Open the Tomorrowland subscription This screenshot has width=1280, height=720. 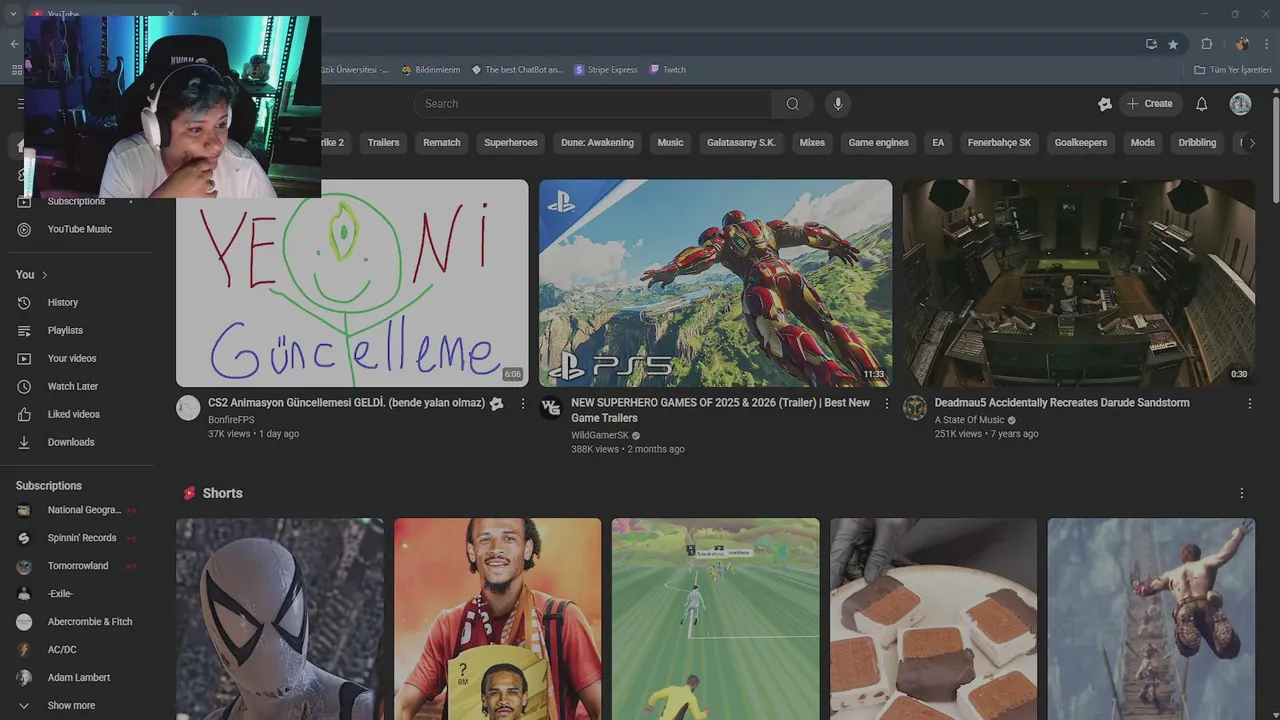click(77, 566)
